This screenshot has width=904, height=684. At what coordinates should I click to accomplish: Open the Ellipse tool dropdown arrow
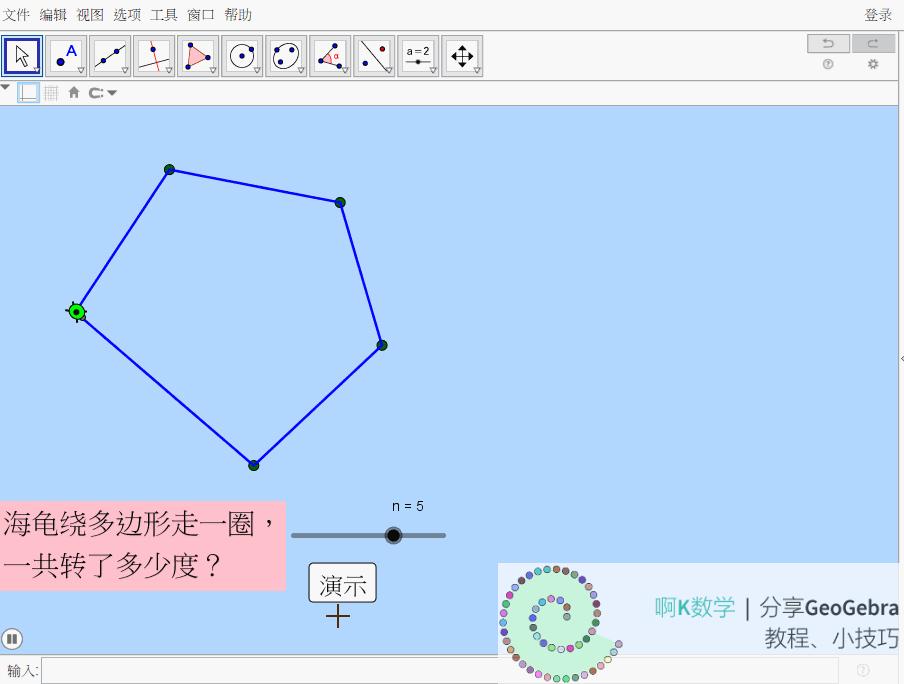click(x=299, y=70)
